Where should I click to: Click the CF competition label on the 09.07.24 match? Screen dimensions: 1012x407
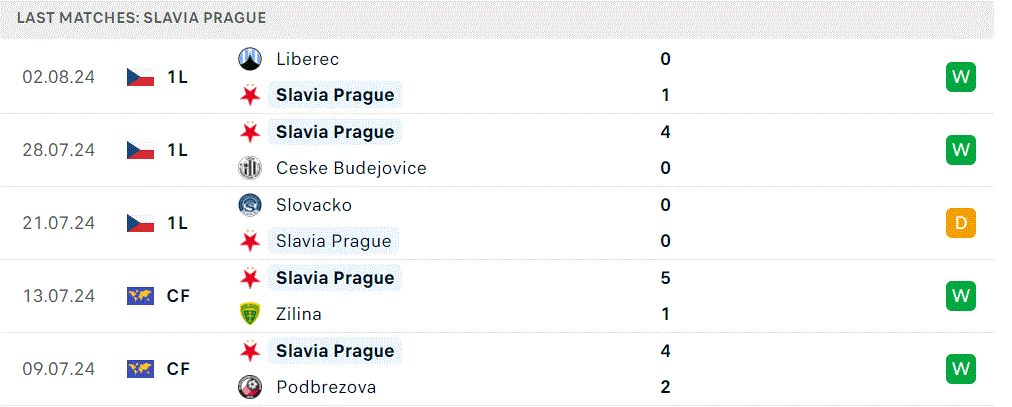click(178, 369)
